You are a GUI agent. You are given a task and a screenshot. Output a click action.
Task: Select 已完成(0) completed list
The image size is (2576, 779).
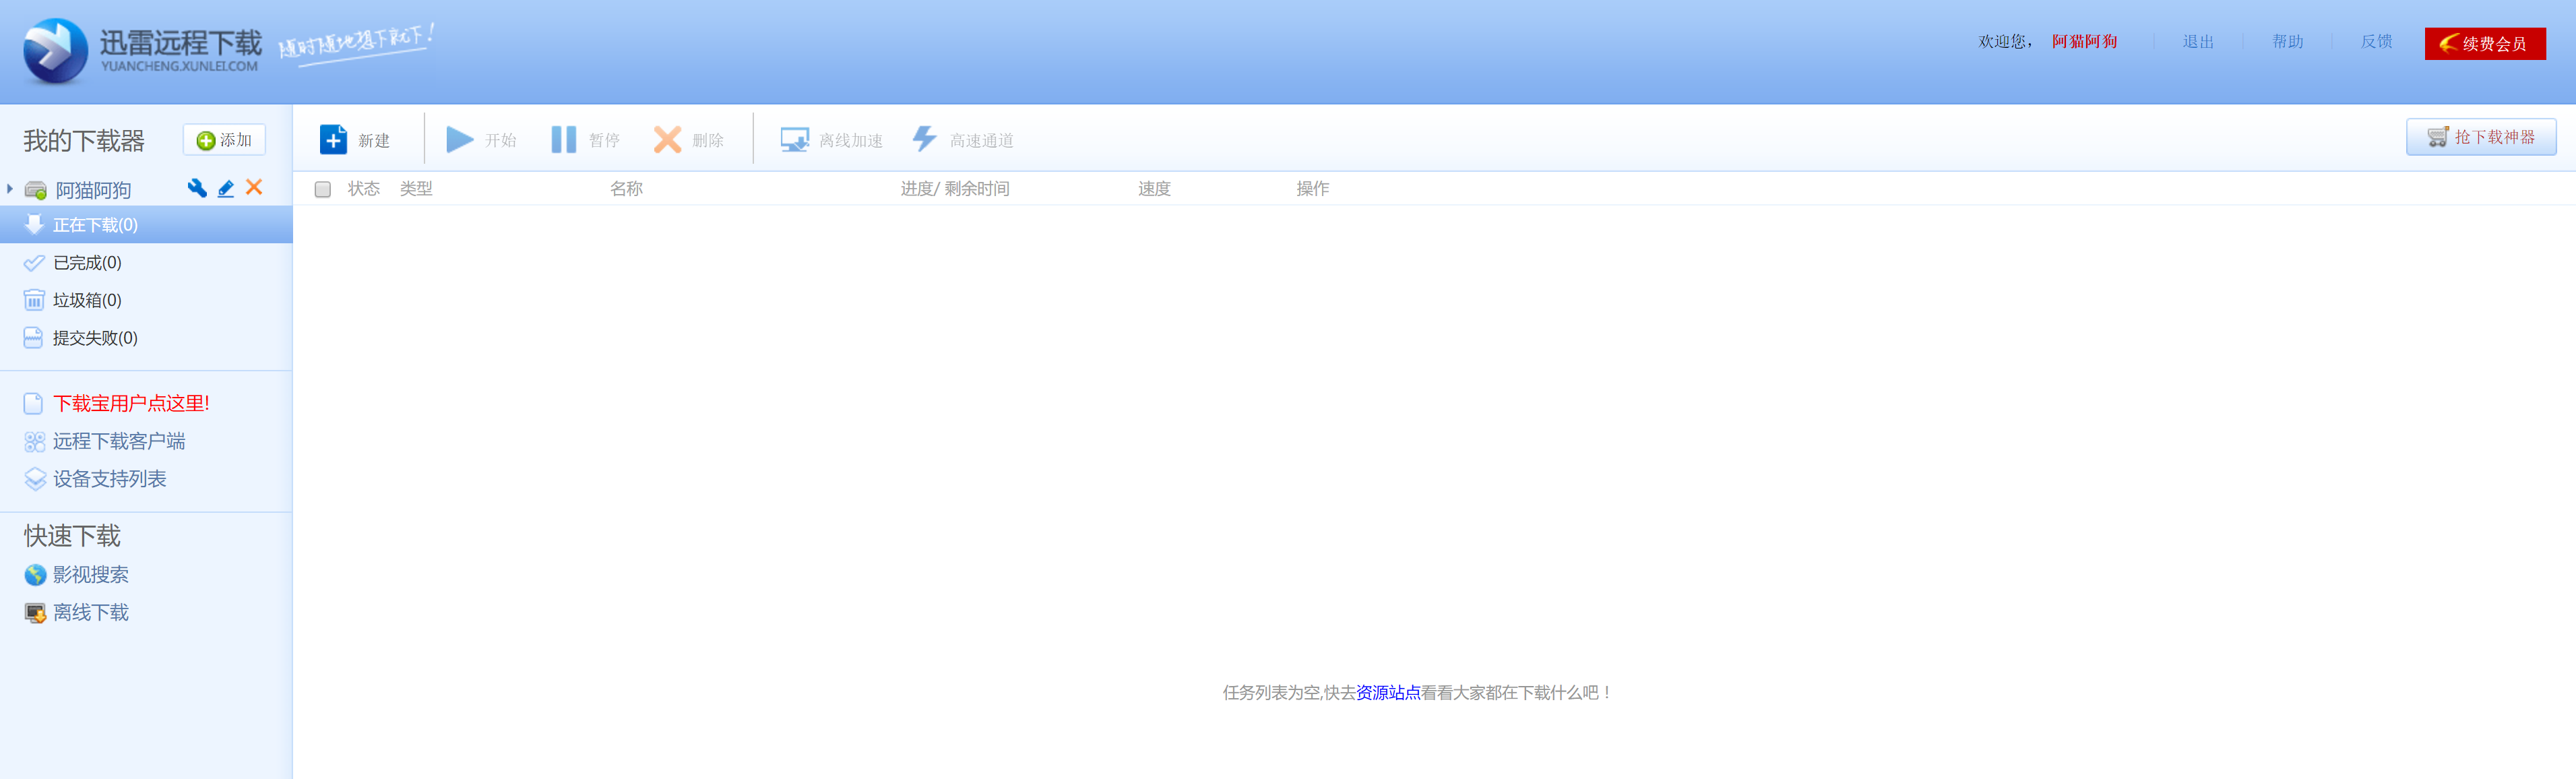coord(87,263)
